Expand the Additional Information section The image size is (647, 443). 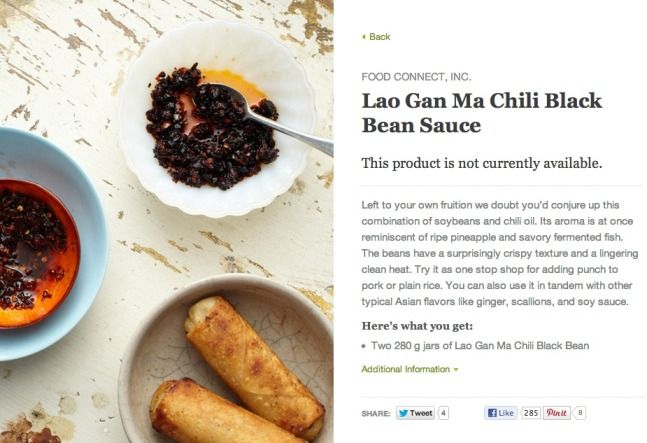pos(410,369)
